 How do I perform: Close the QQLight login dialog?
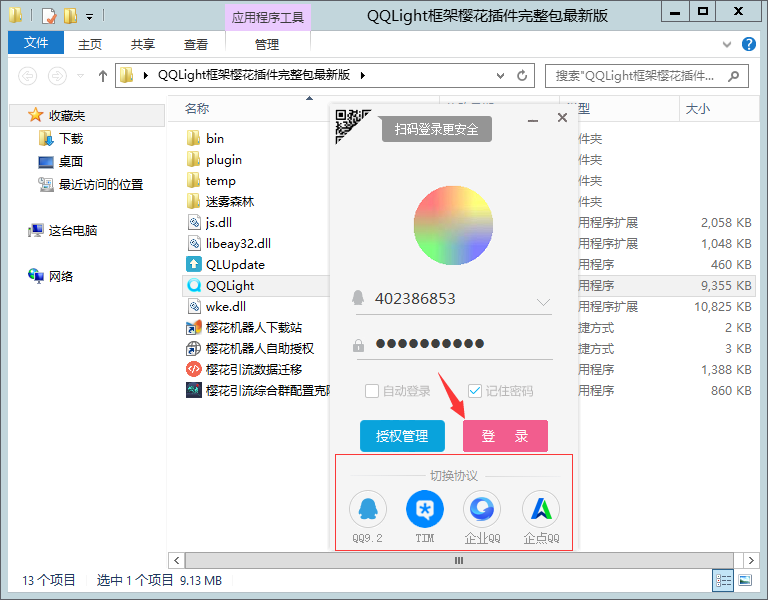point(562,118)
